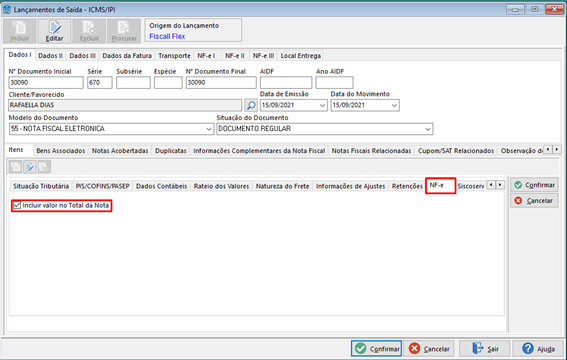Select Informações de Ajustes sub-tab
Image resolution: width=567 pixels, height=360 pixels.
tap(350, 186)
